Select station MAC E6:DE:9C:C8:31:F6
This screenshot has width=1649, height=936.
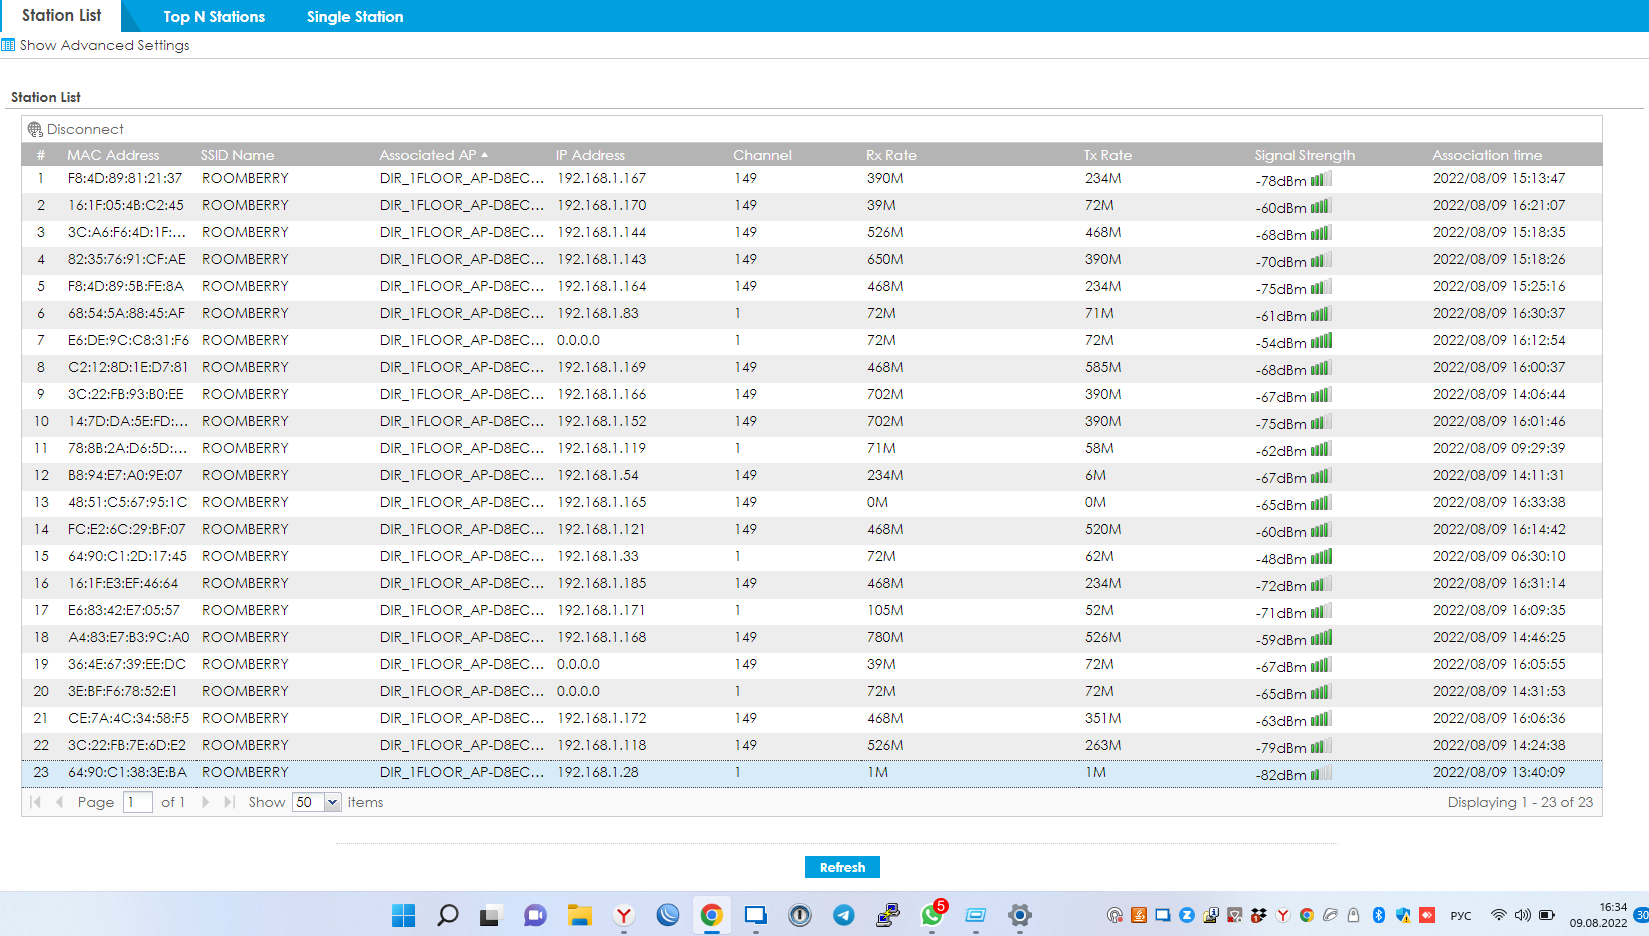point(812,341)
